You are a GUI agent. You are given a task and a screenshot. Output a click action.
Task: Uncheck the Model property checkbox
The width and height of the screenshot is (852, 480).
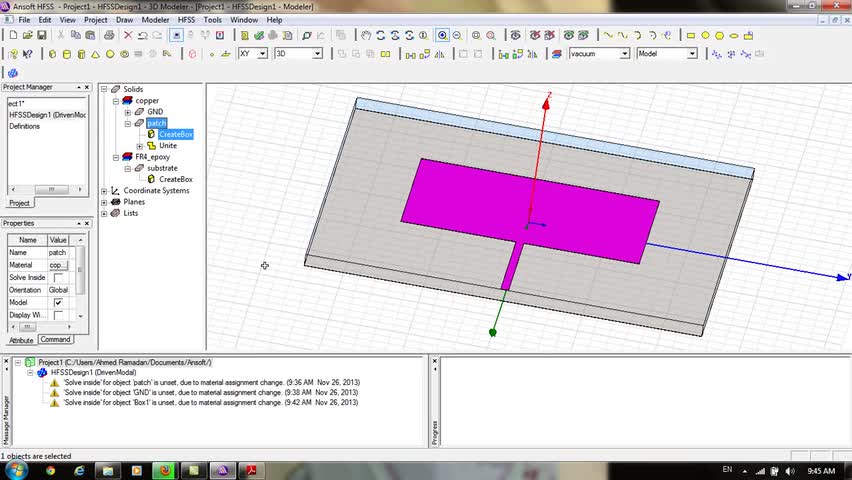[x=58, y=302]
